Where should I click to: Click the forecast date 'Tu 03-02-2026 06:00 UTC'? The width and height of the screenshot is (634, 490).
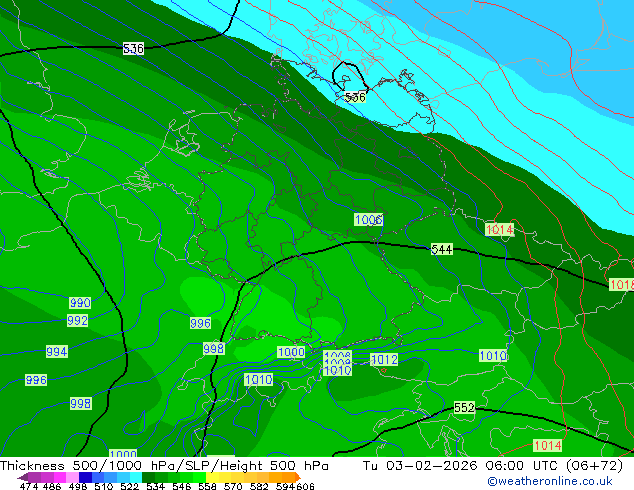[x=462, y=466]
